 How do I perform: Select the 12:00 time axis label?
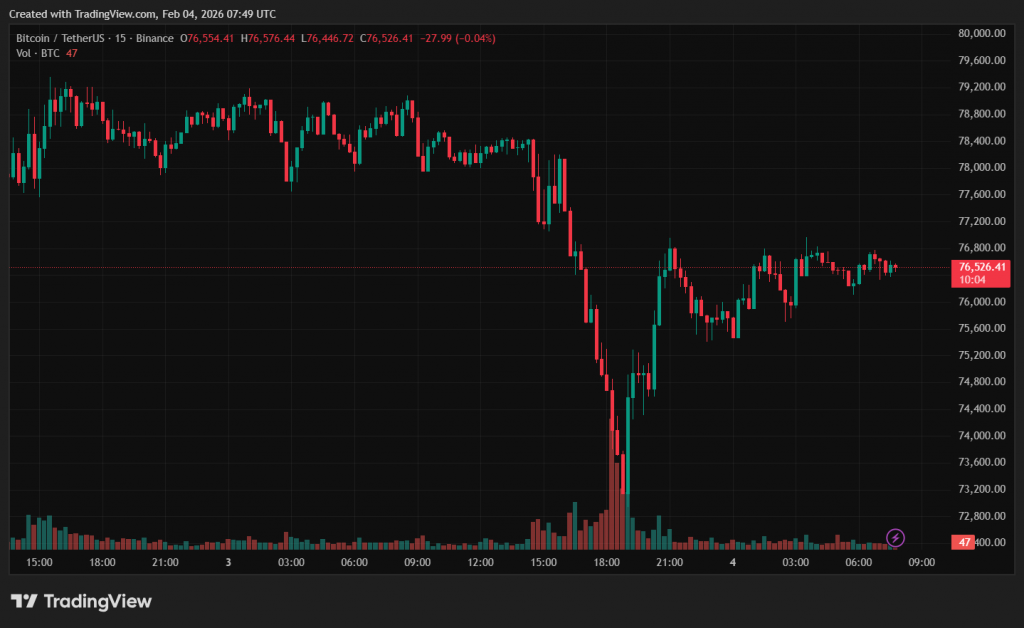point(480,563)
